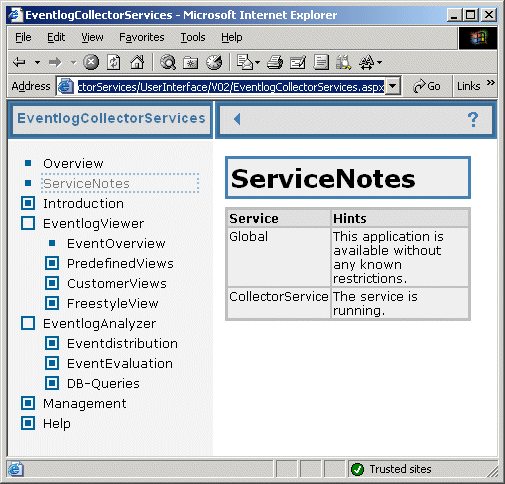Screen dimensions: 505x484
Task: Expand the Management tree node
Action: pyautogui.click(x=28, y=403)
